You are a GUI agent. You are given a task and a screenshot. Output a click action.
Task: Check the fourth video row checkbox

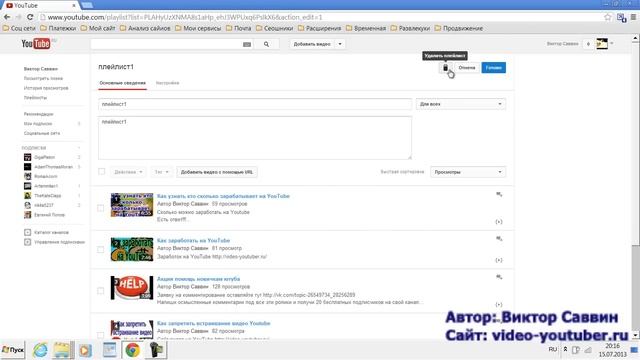tap(100, 335)
